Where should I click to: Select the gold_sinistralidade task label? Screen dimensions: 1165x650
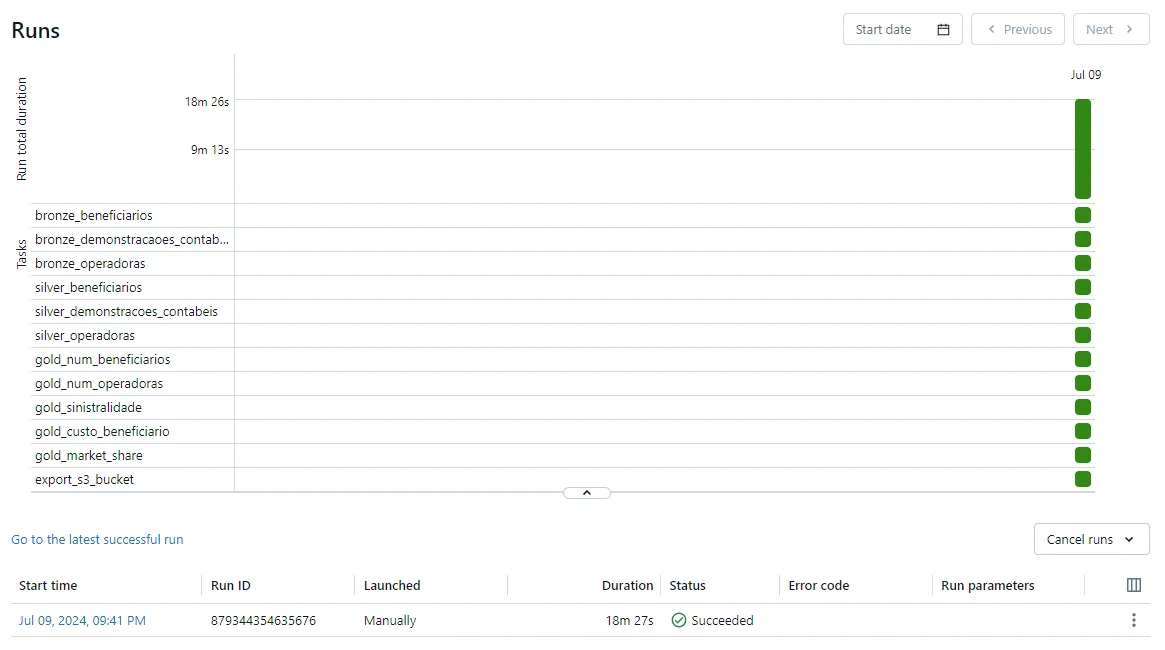tap(88, 408)
